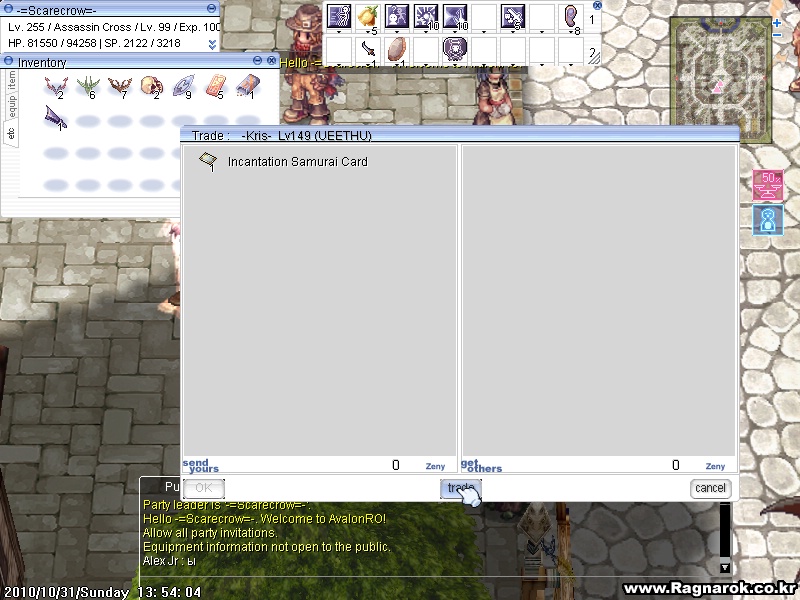Click the Trade : -Kris- Lv149 title bar
The width and height of the screenshot is (800, 600).
459,135
